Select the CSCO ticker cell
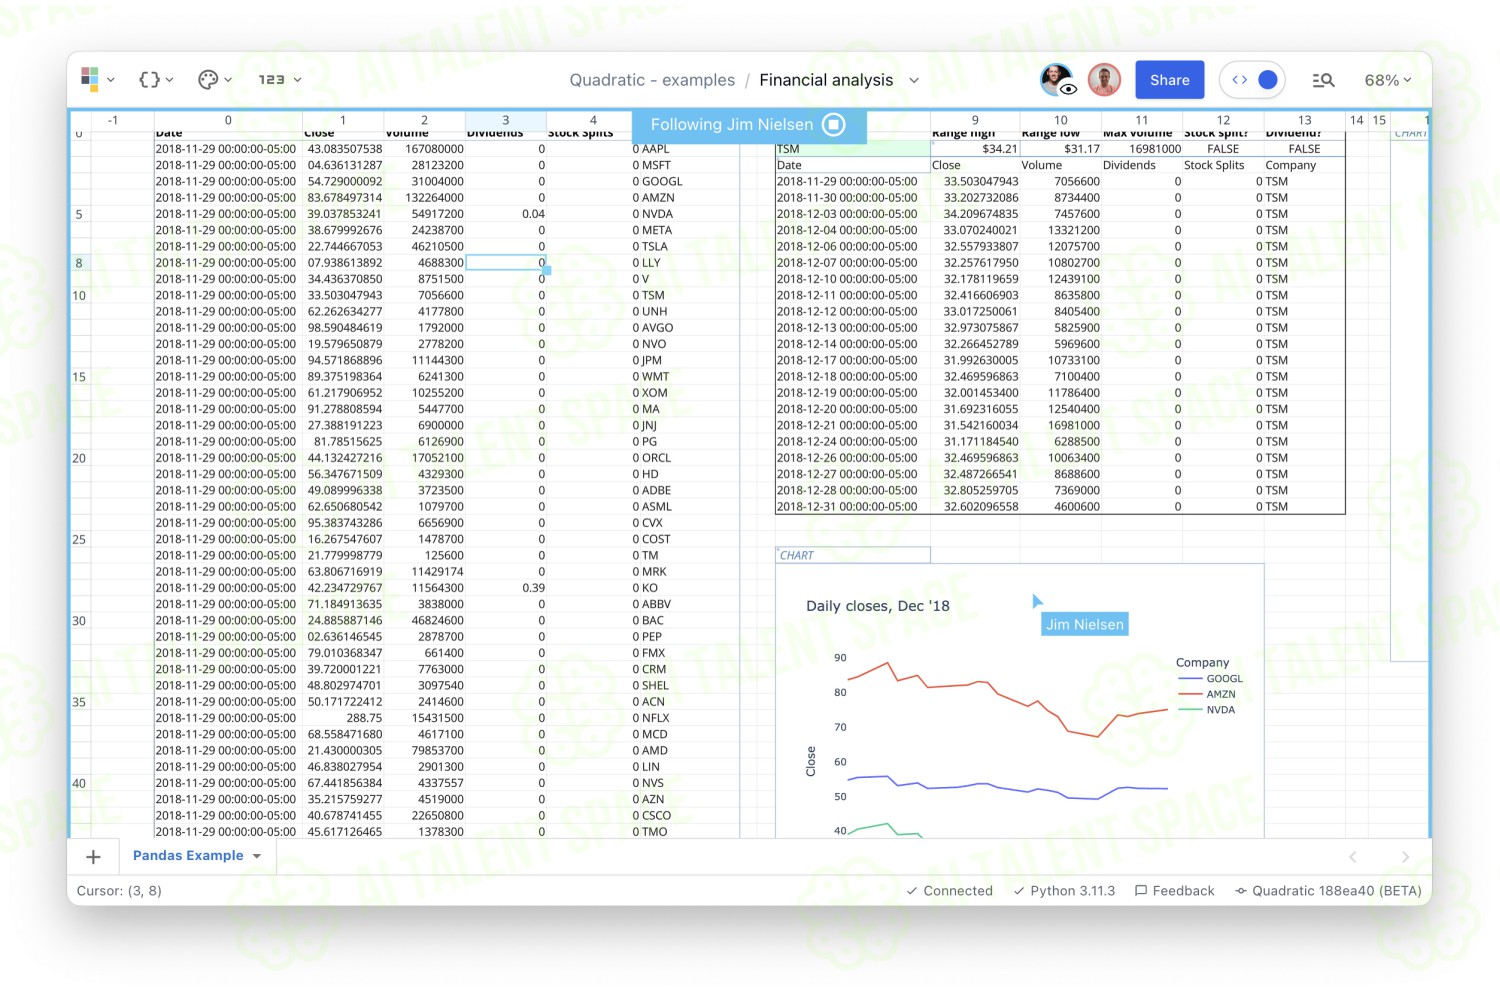Viewport: 1500px width, 1000px height. click(656, 816)
